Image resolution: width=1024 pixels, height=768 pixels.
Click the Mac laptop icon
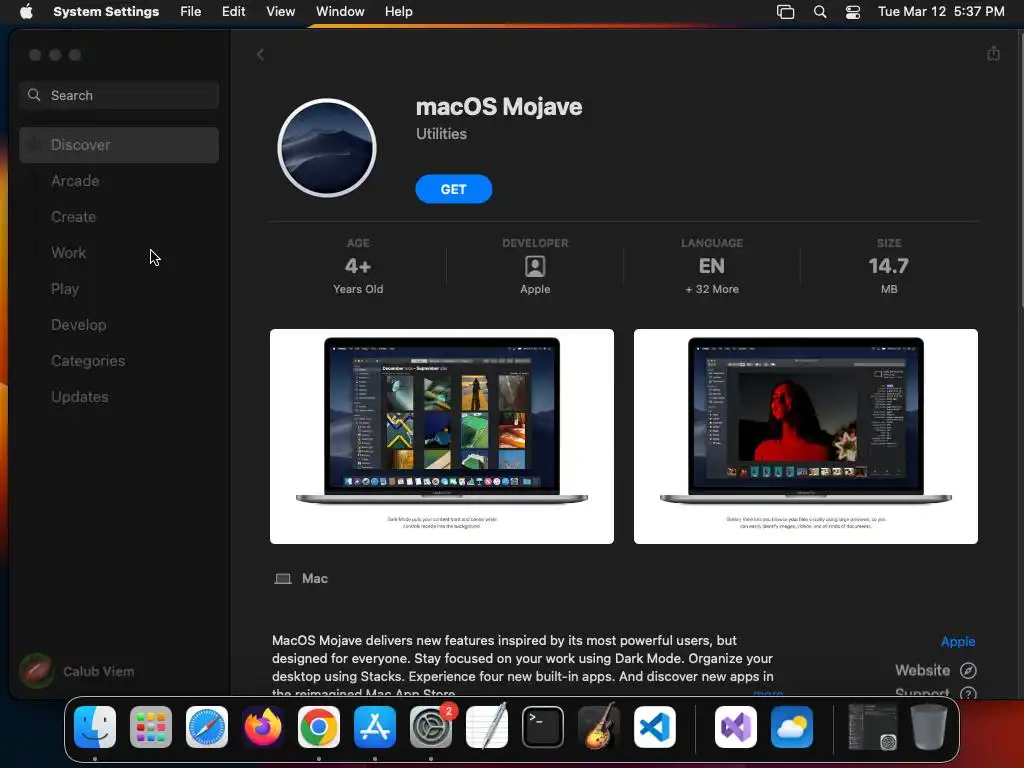283,579
